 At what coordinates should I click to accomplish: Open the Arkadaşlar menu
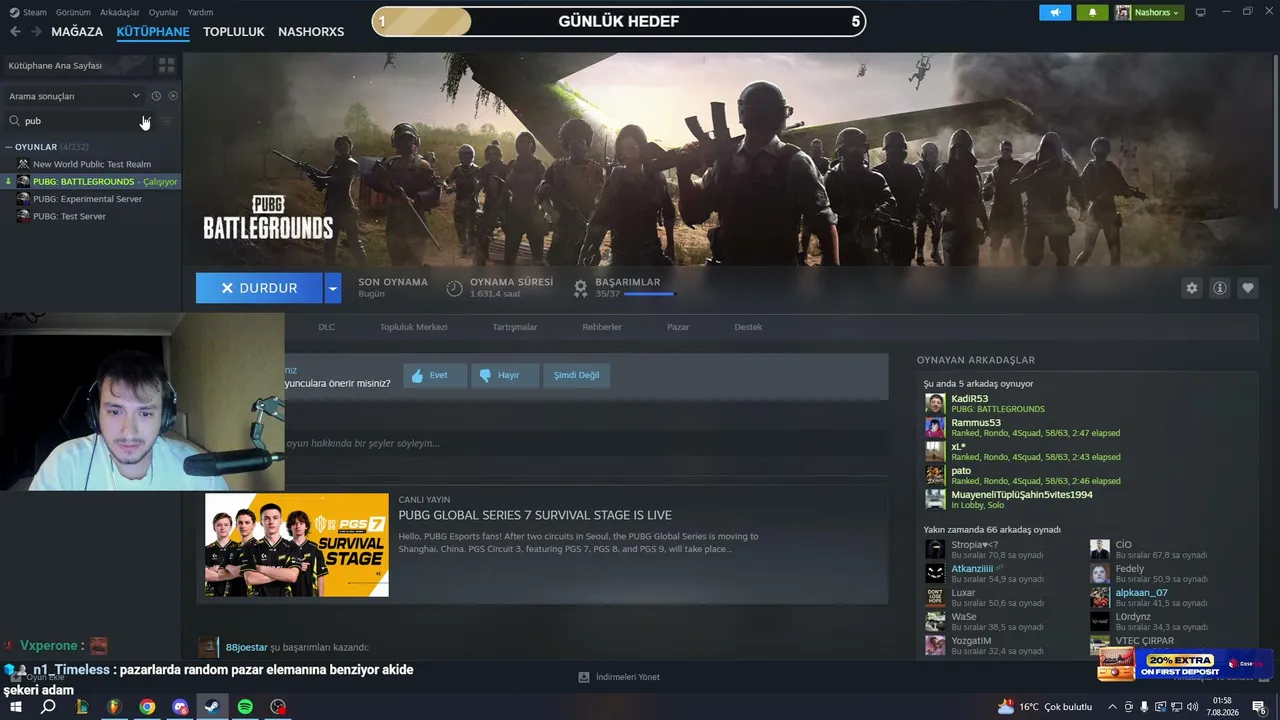(120, 12)
